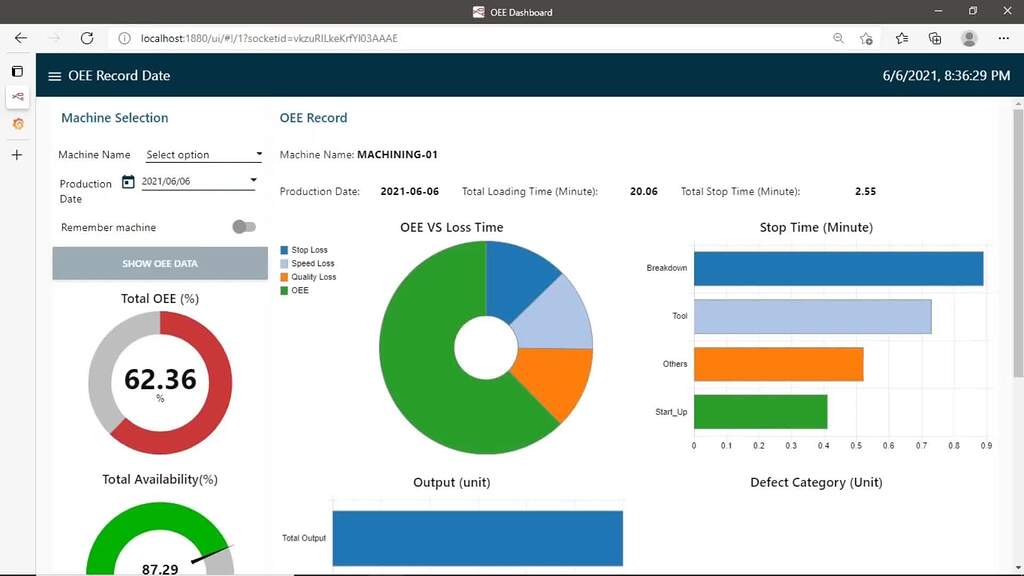
Task: Click the SHOW OEE DATA button
Action: 160,263
